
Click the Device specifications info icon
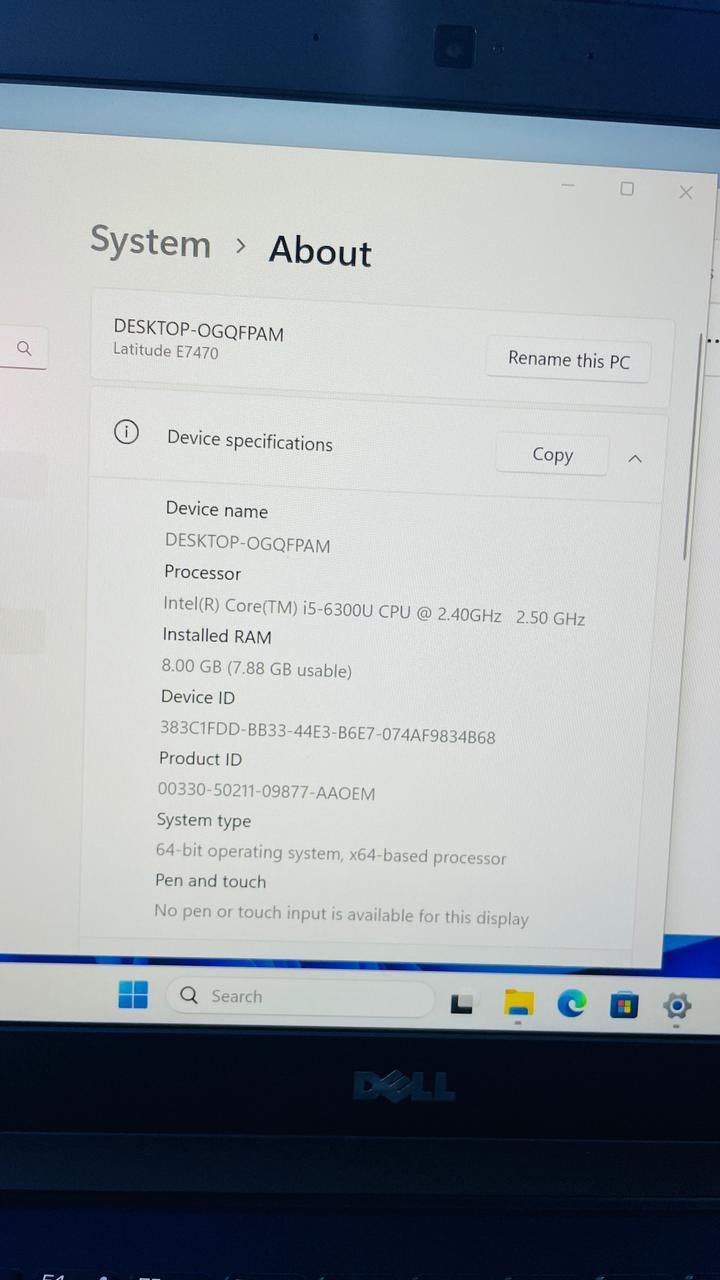click(126, 433)
